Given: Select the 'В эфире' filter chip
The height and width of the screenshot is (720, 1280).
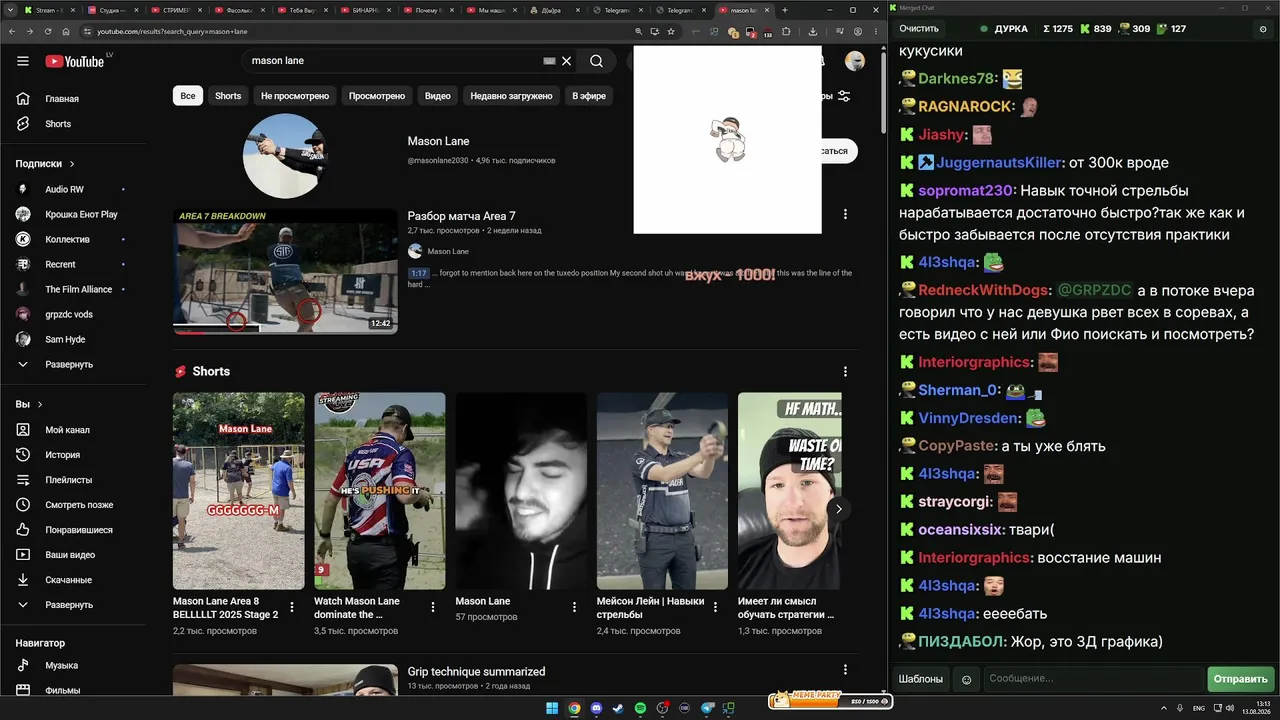Looking at the screenshot, I should click(588, 96).
